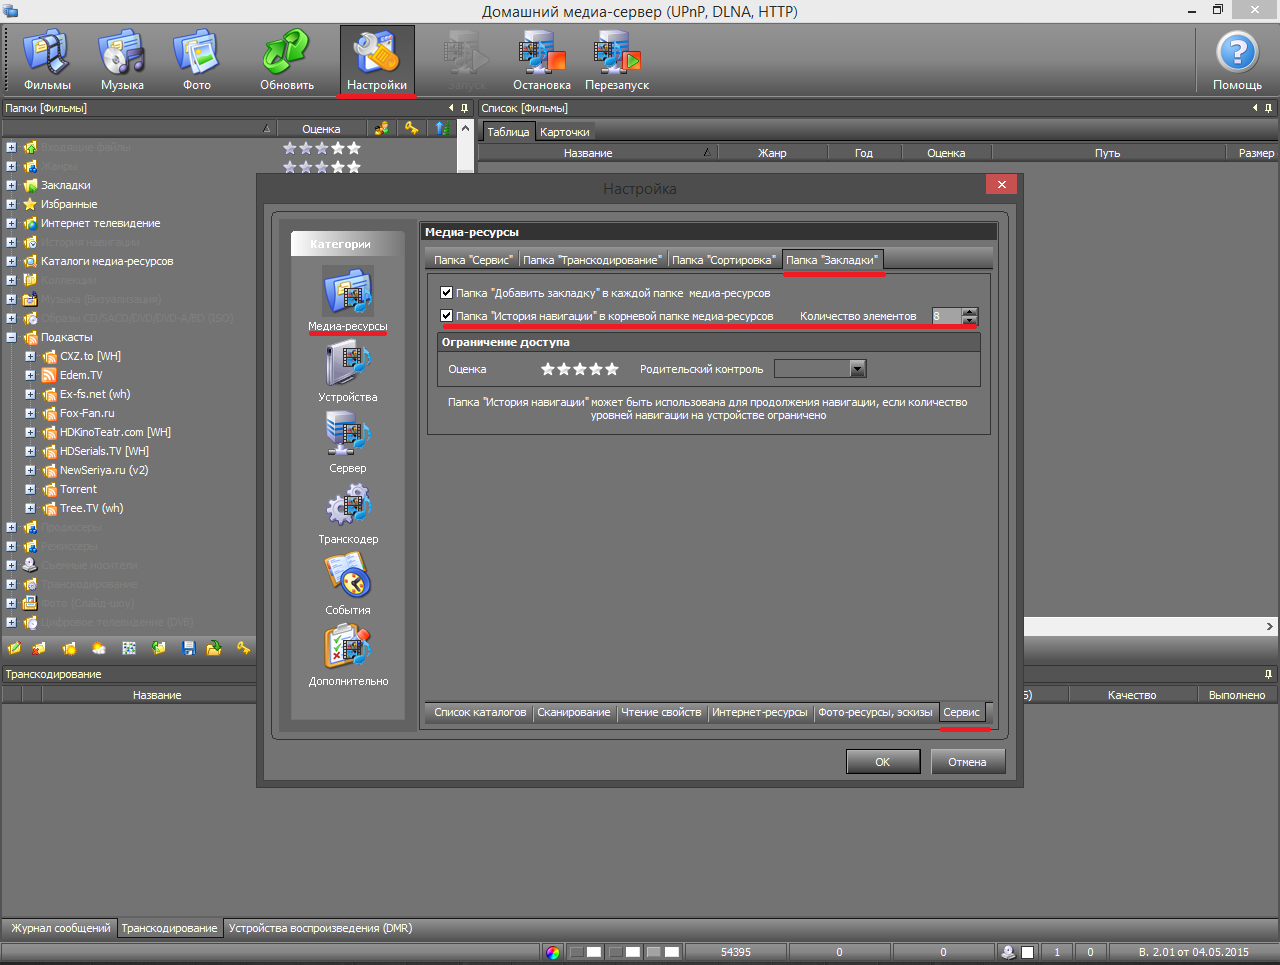Open the Фильмы (Movies) toolbar icon

(47, 60)
